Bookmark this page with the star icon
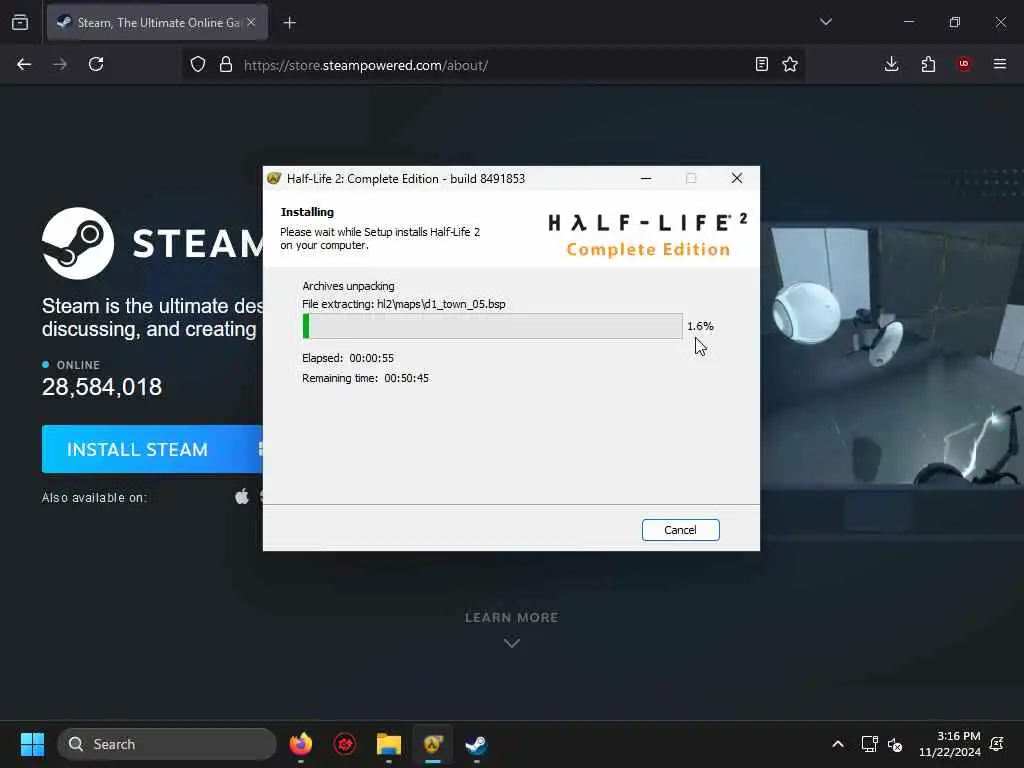 pos(790,64)
